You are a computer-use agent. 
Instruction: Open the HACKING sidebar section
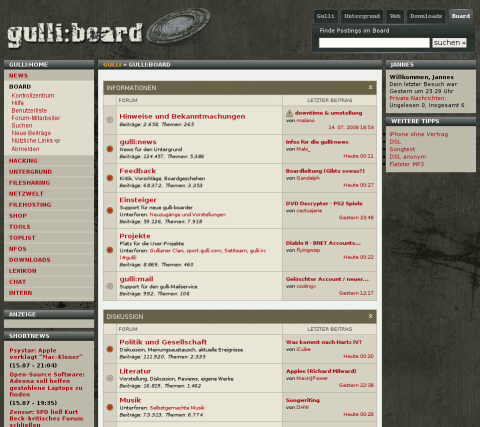pyautogui.click(x=23, y=161)
